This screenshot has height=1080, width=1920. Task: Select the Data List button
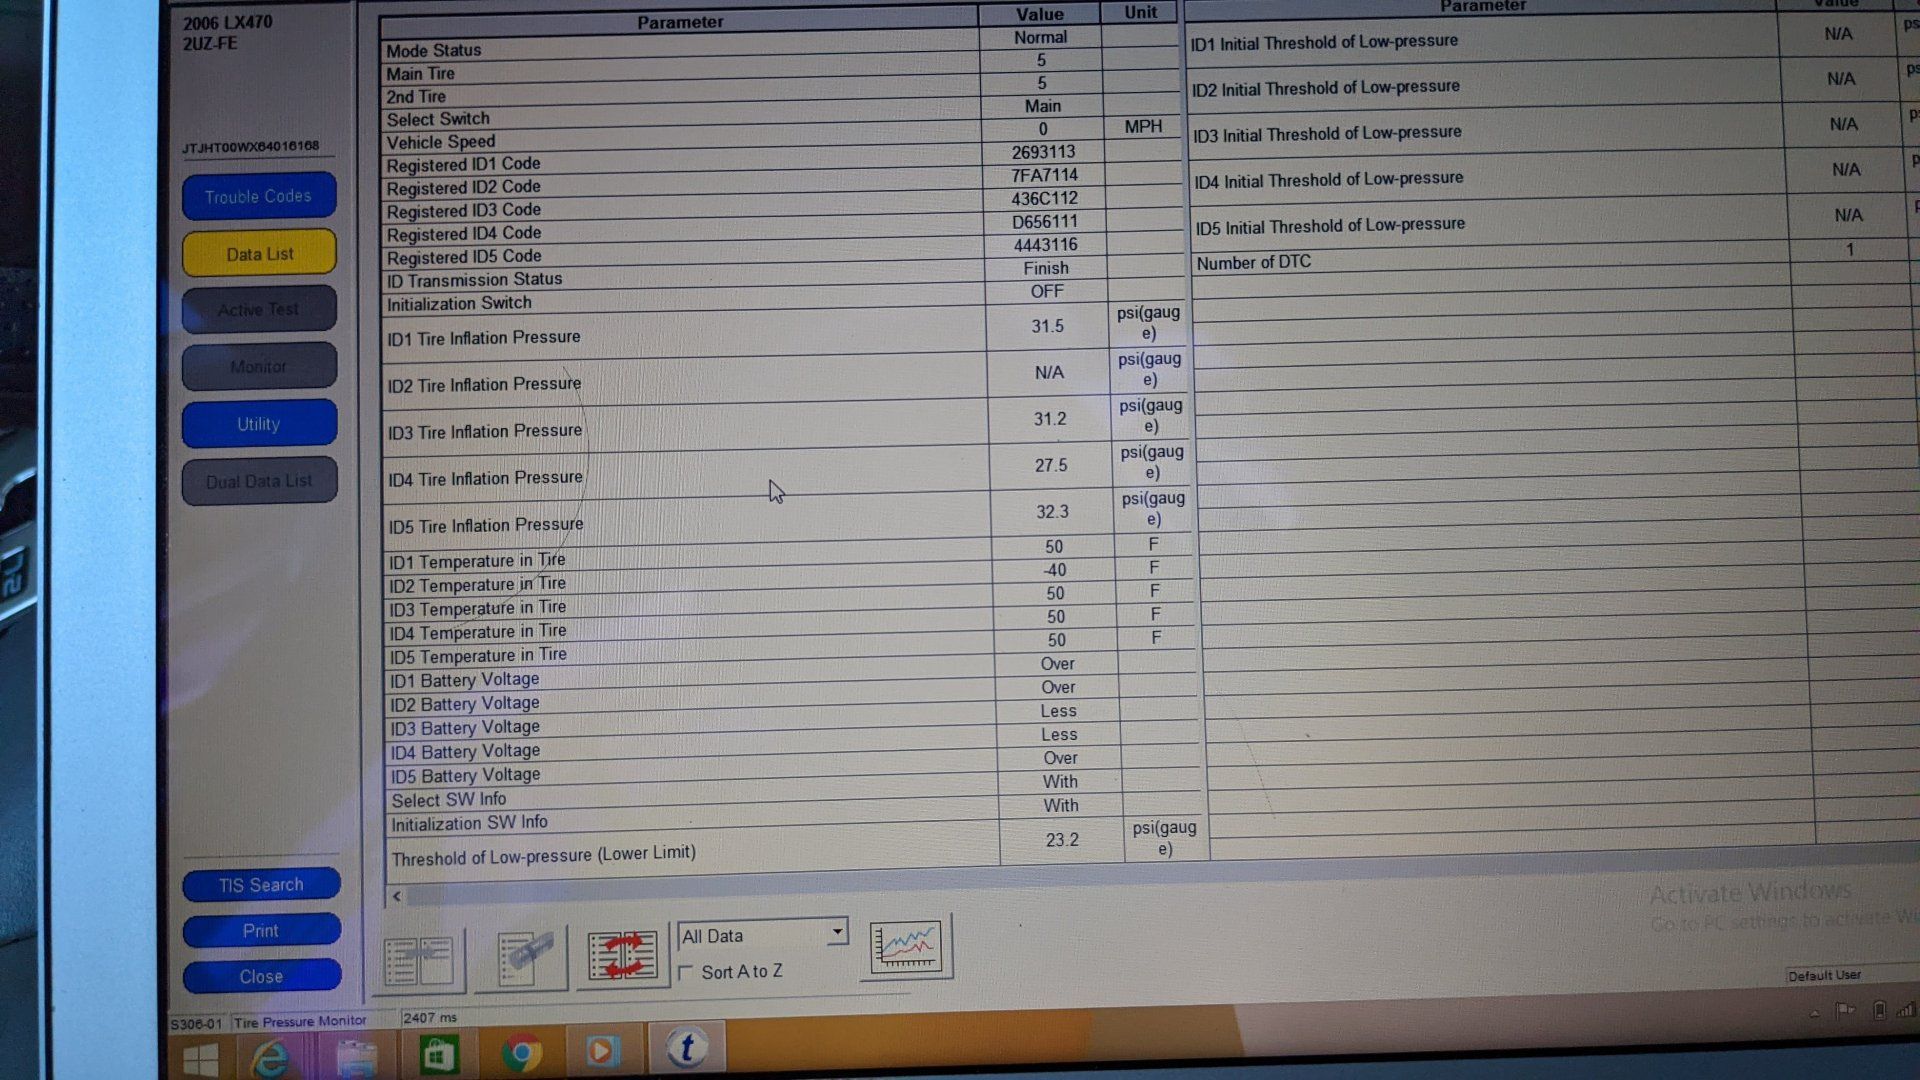pos(259,253)
